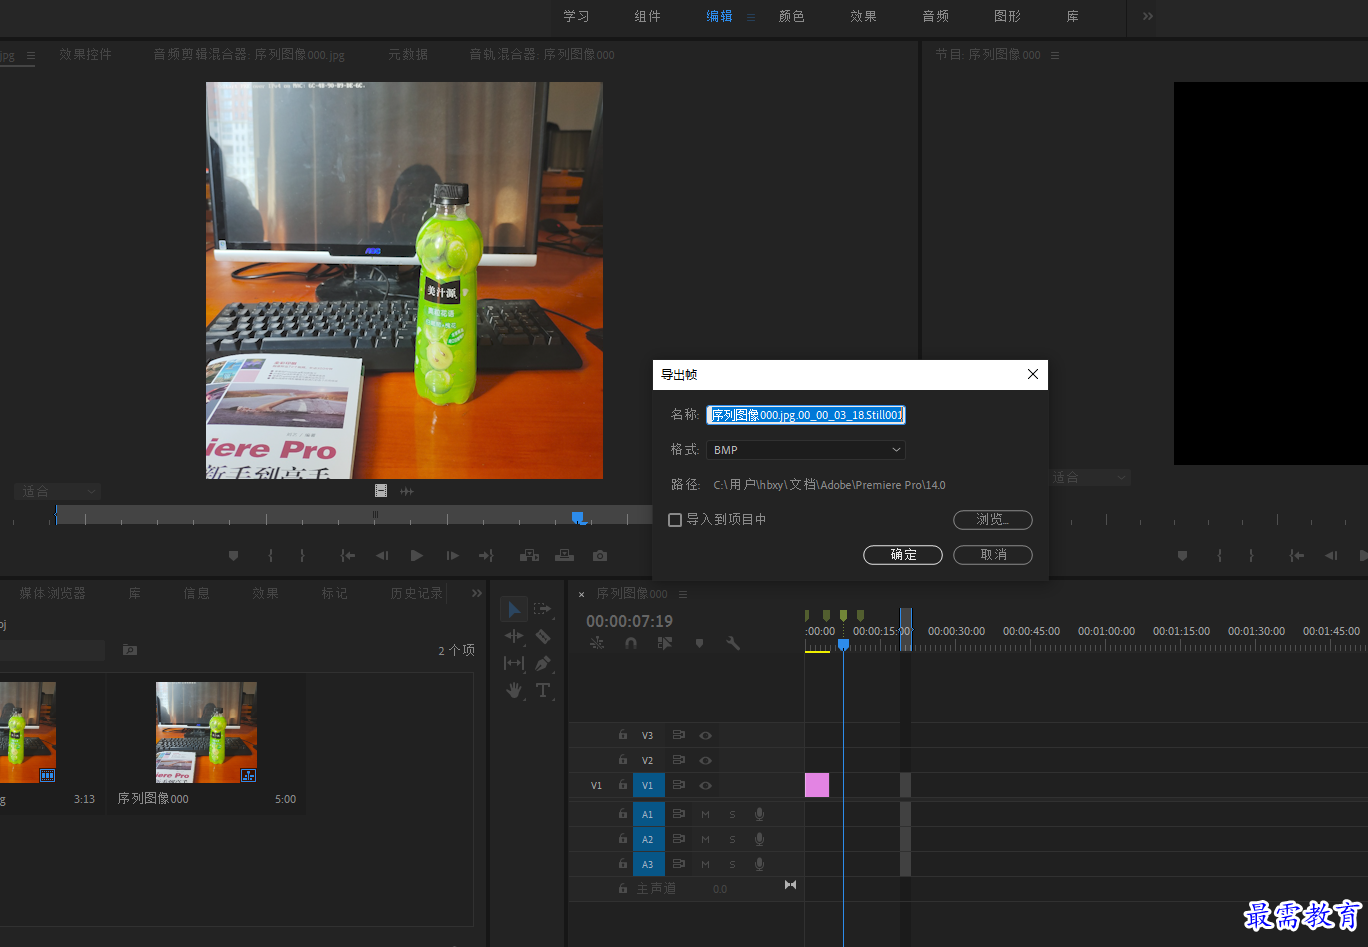
Task: Open timeline 序列图像000 panel menu
Action: pyautogui.click(x=683, y=594)
